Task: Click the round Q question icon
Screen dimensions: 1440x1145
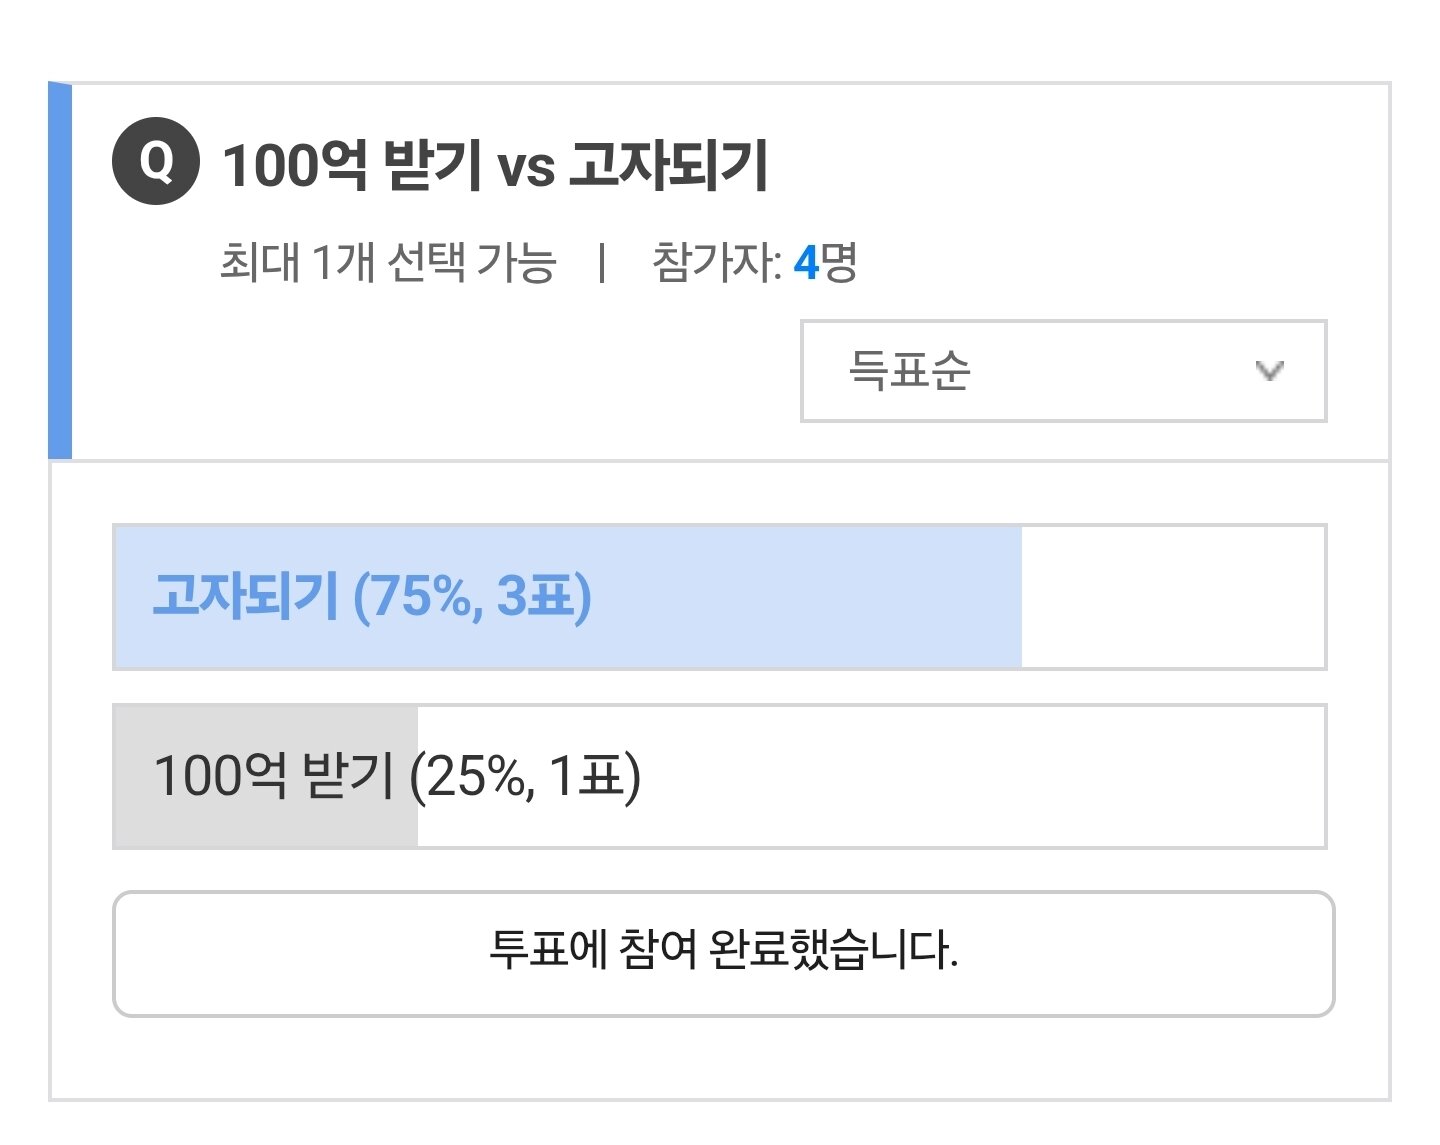Action: click(155, 162)
